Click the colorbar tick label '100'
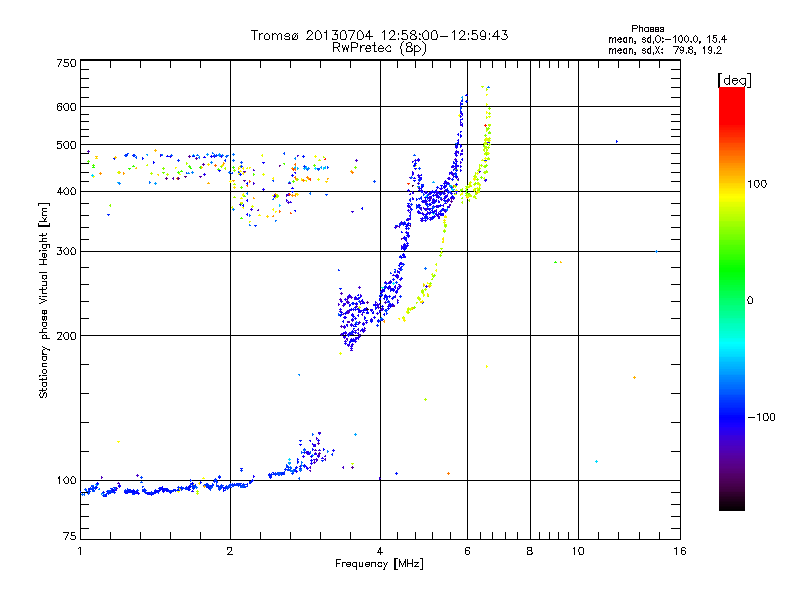 (x=757, y=184)
